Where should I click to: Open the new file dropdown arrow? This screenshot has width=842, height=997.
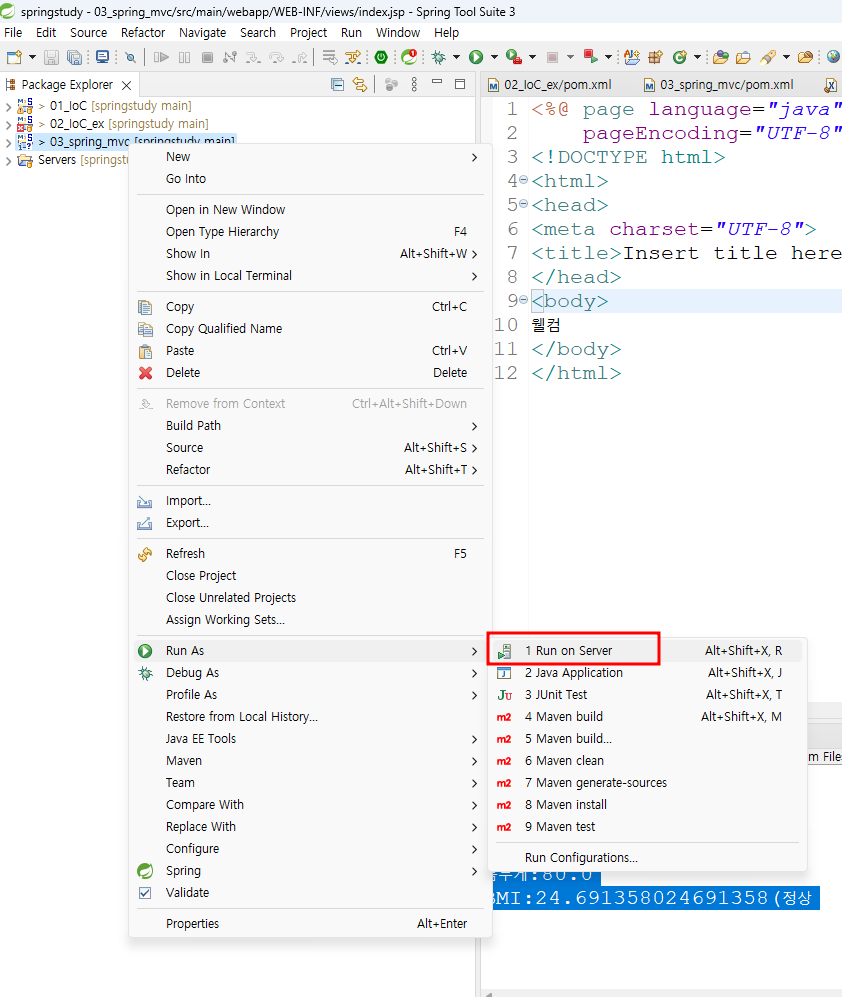click(x=32, y=57)
